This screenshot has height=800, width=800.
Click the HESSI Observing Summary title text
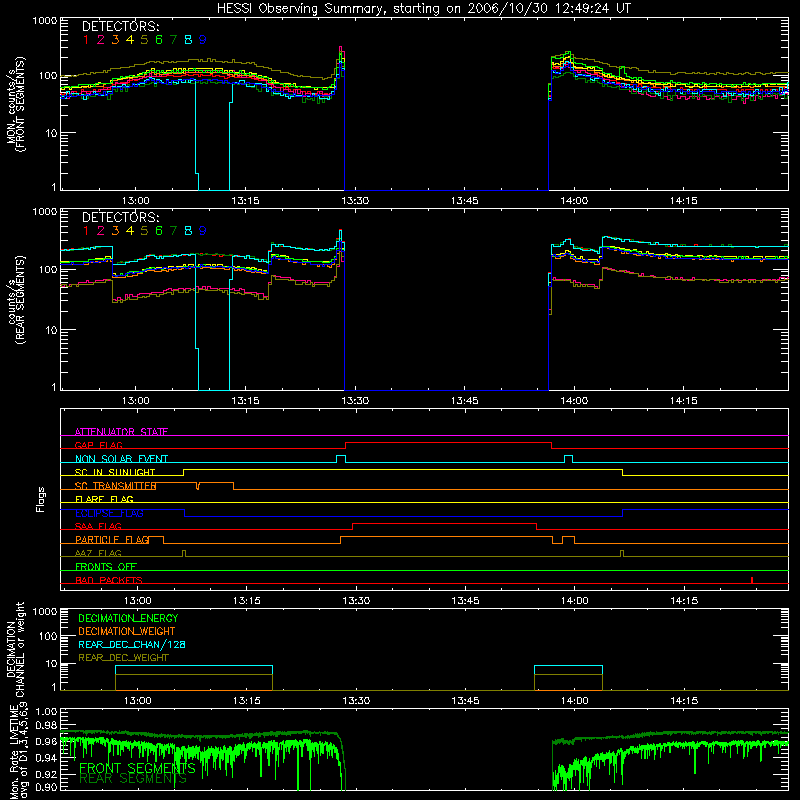423,9
